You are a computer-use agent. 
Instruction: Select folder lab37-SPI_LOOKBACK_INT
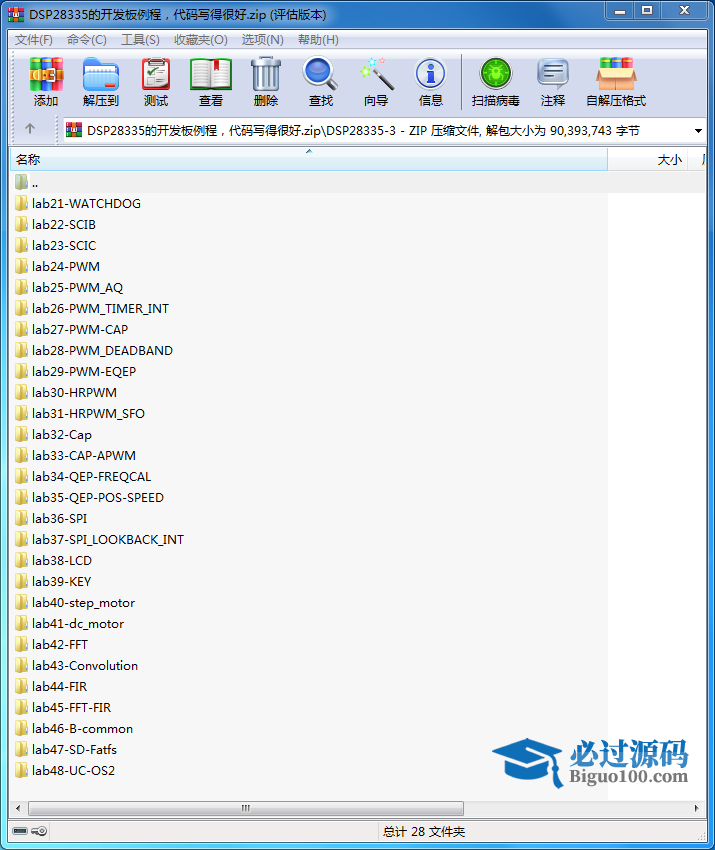click(x=99, y=539)
